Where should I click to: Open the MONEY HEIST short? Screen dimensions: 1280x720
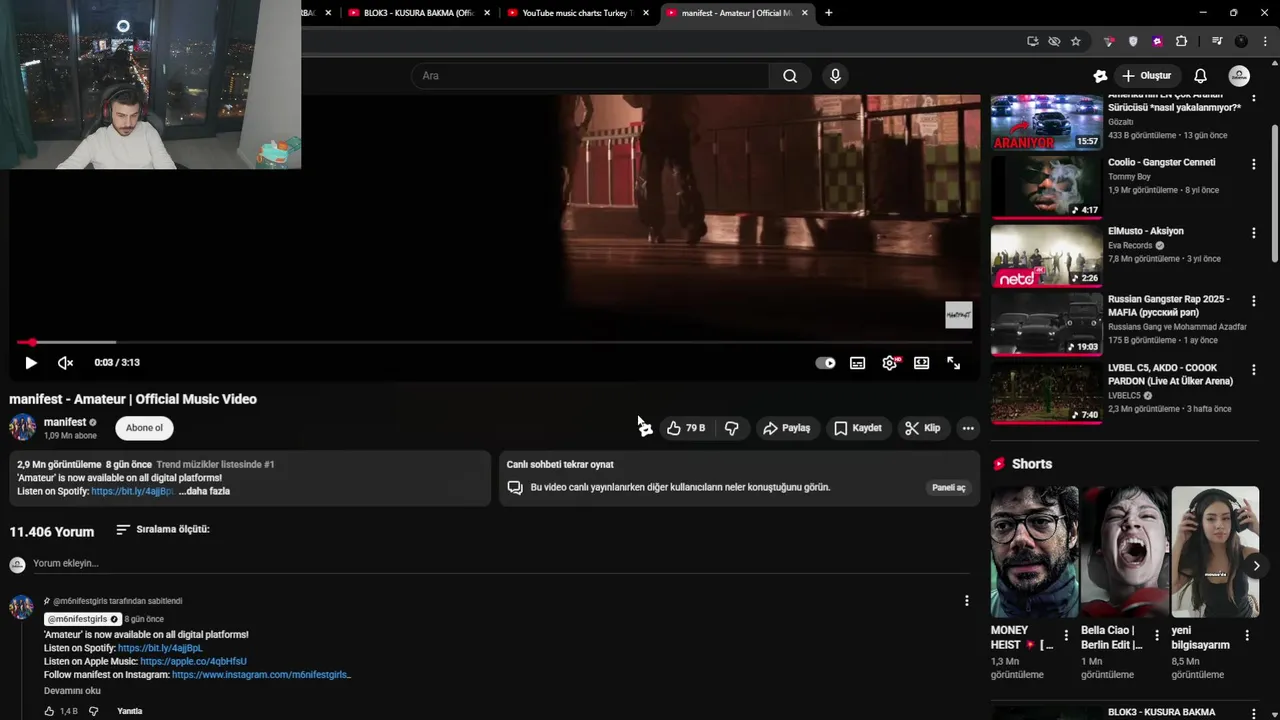[x=1034, y=552]
